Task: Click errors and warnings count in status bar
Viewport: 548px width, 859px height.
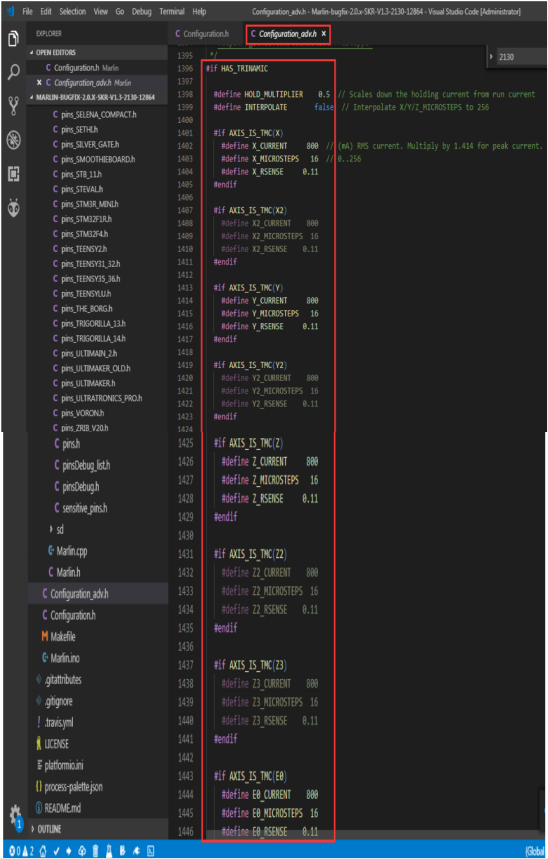Action: [21, 851]
